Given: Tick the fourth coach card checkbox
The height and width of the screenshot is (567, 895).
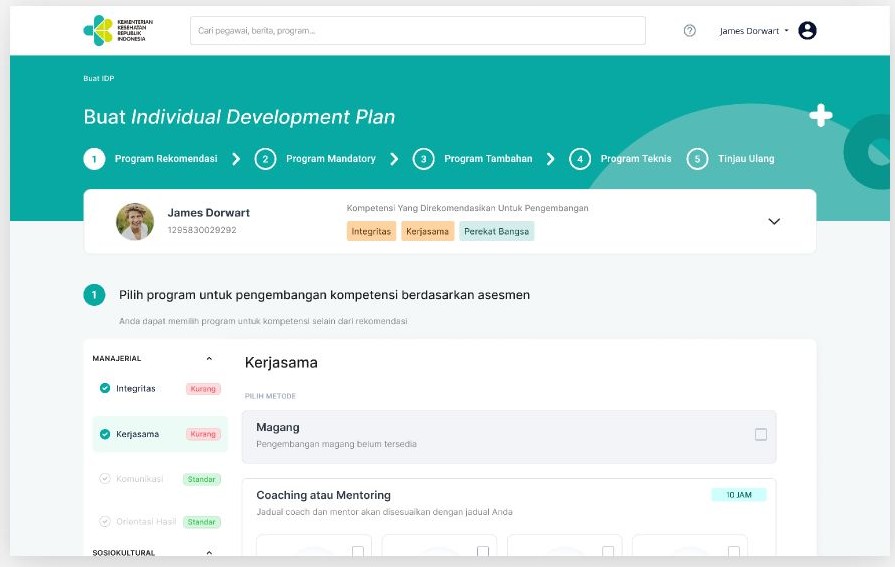Looking at the screenshot, I should pyautogui.click(x=734, y=552).
